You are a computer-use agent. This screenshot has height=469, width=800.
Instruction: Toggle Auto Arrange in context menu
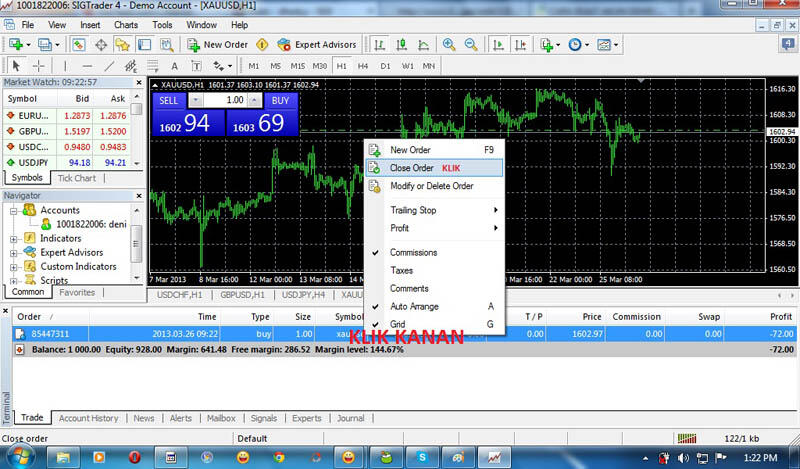(435, 306)
